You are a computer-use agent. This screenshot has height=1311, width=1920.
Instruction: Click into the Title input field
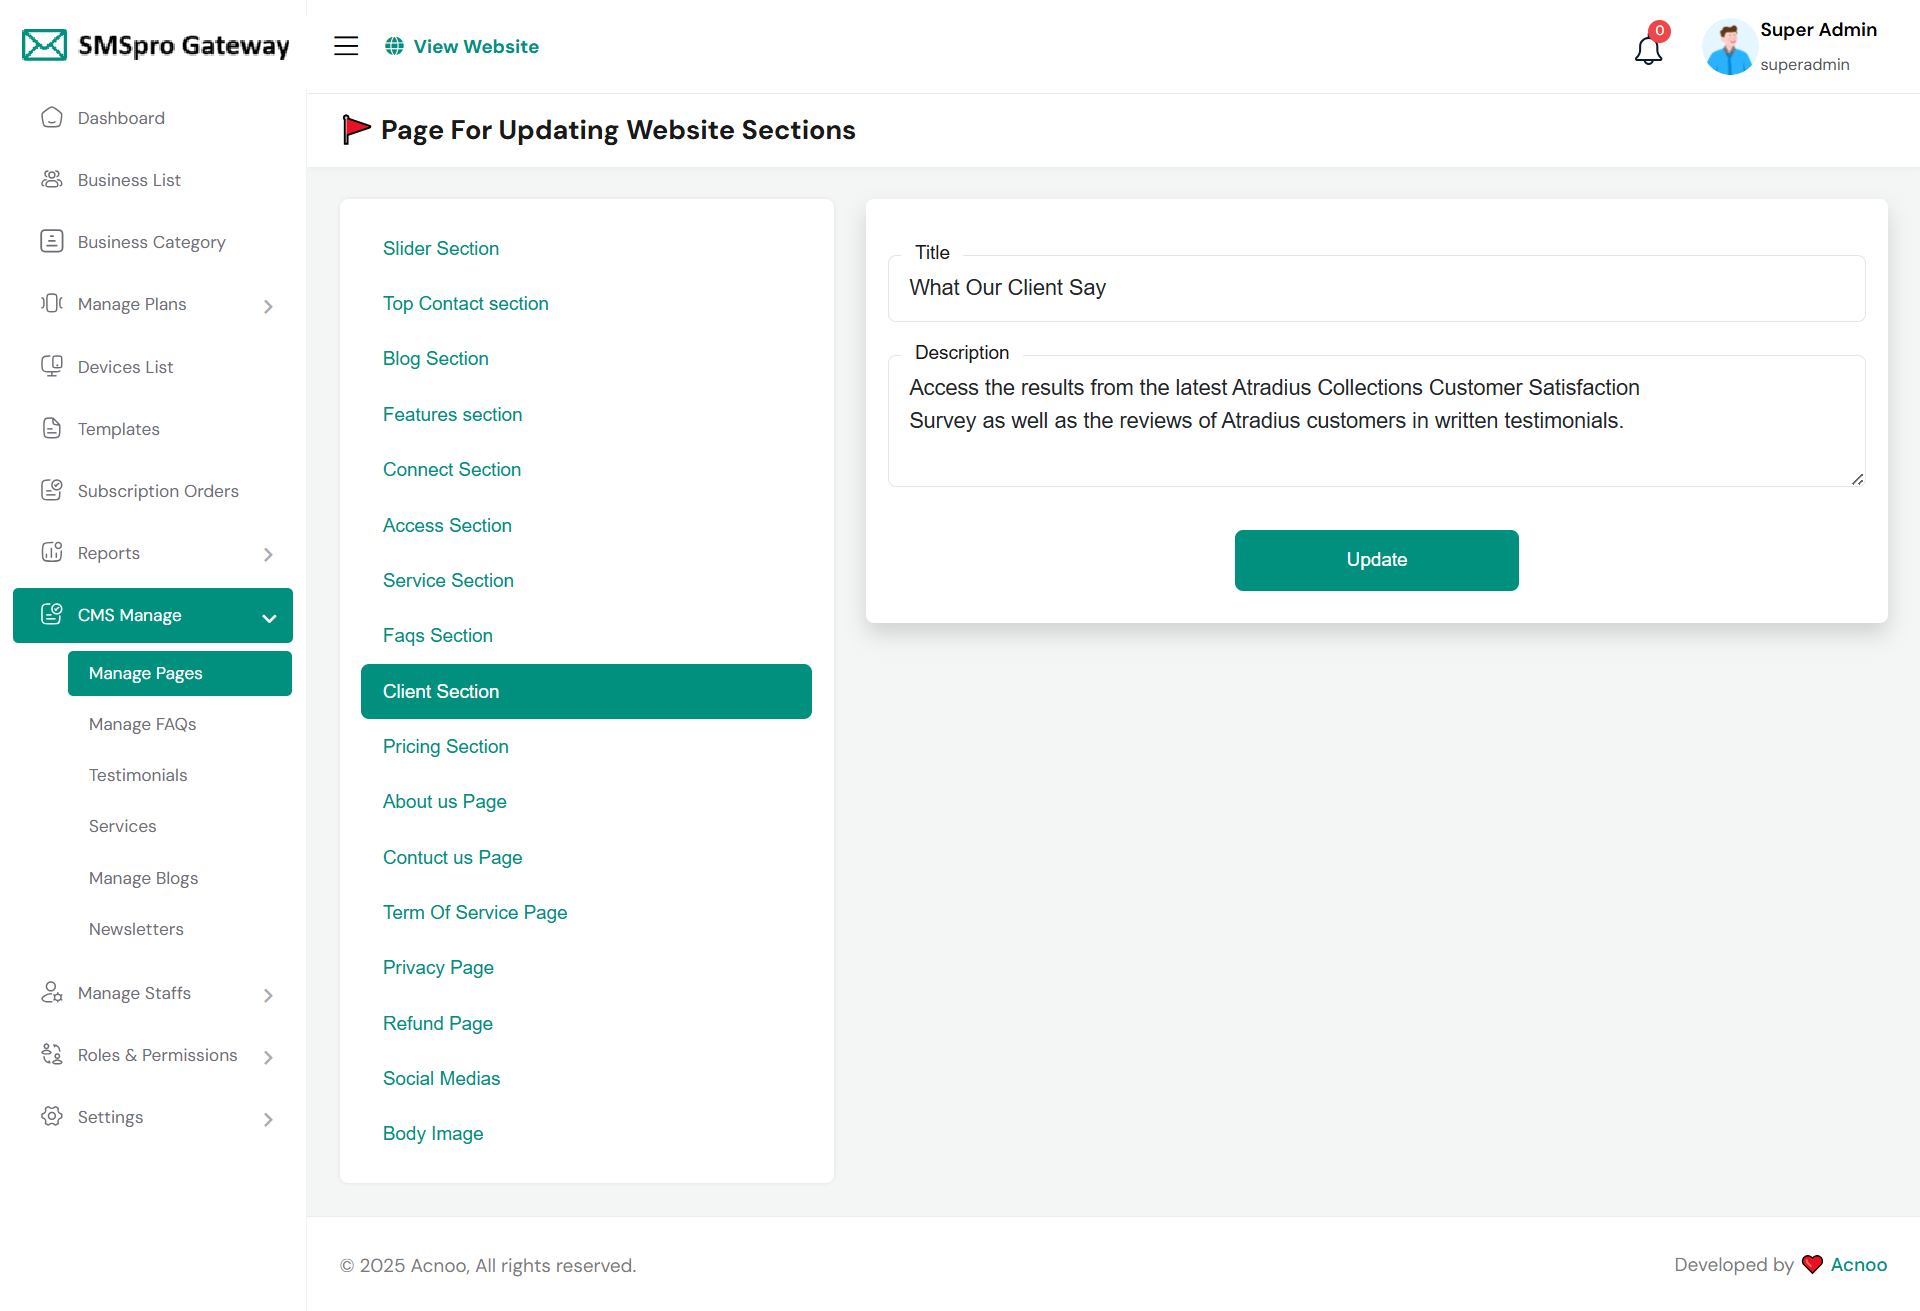coord(1376,288)
